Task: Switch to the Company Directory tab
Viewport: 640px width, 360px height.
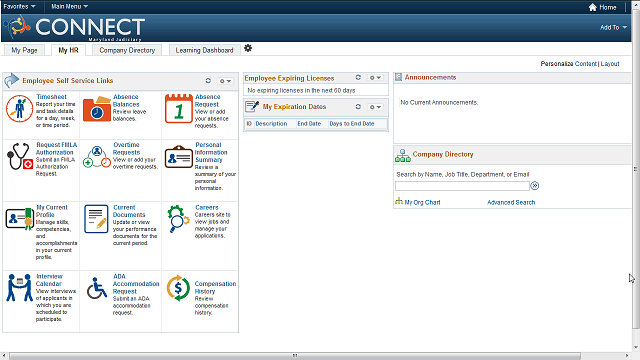Action: [x=127, y=50]
